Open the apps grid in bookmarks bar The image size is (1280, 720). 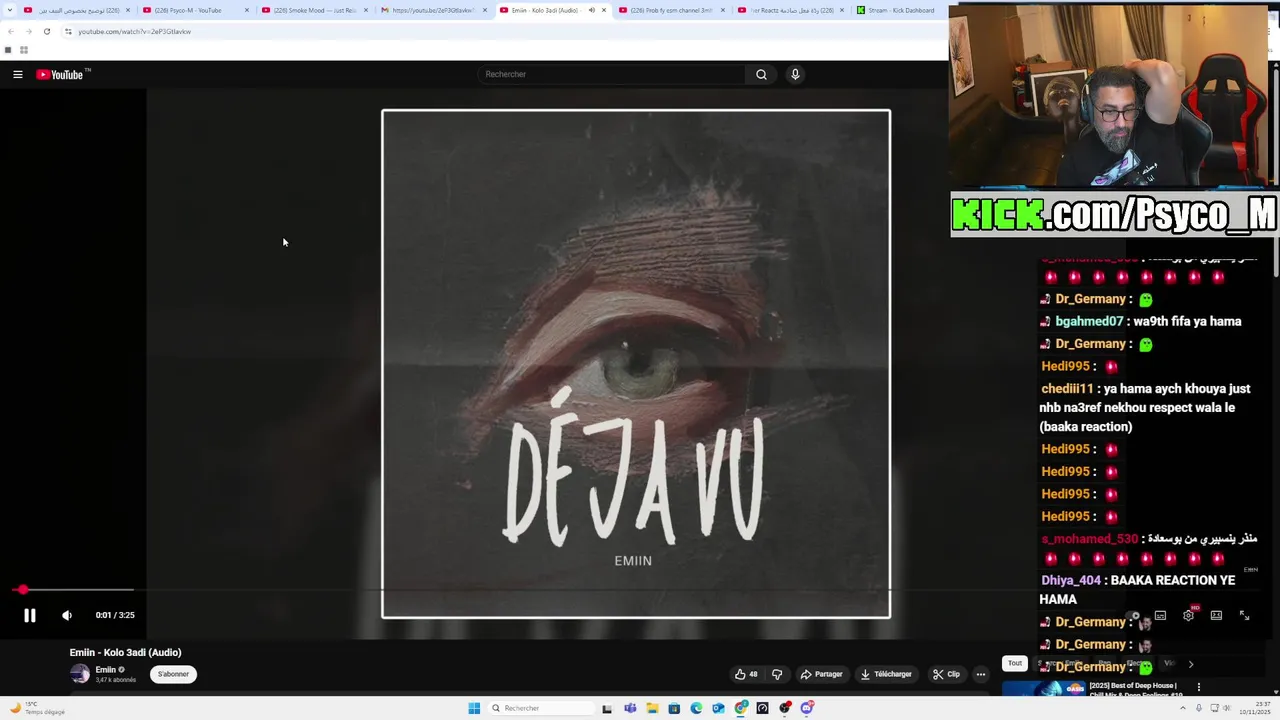(x=23, y=50)
